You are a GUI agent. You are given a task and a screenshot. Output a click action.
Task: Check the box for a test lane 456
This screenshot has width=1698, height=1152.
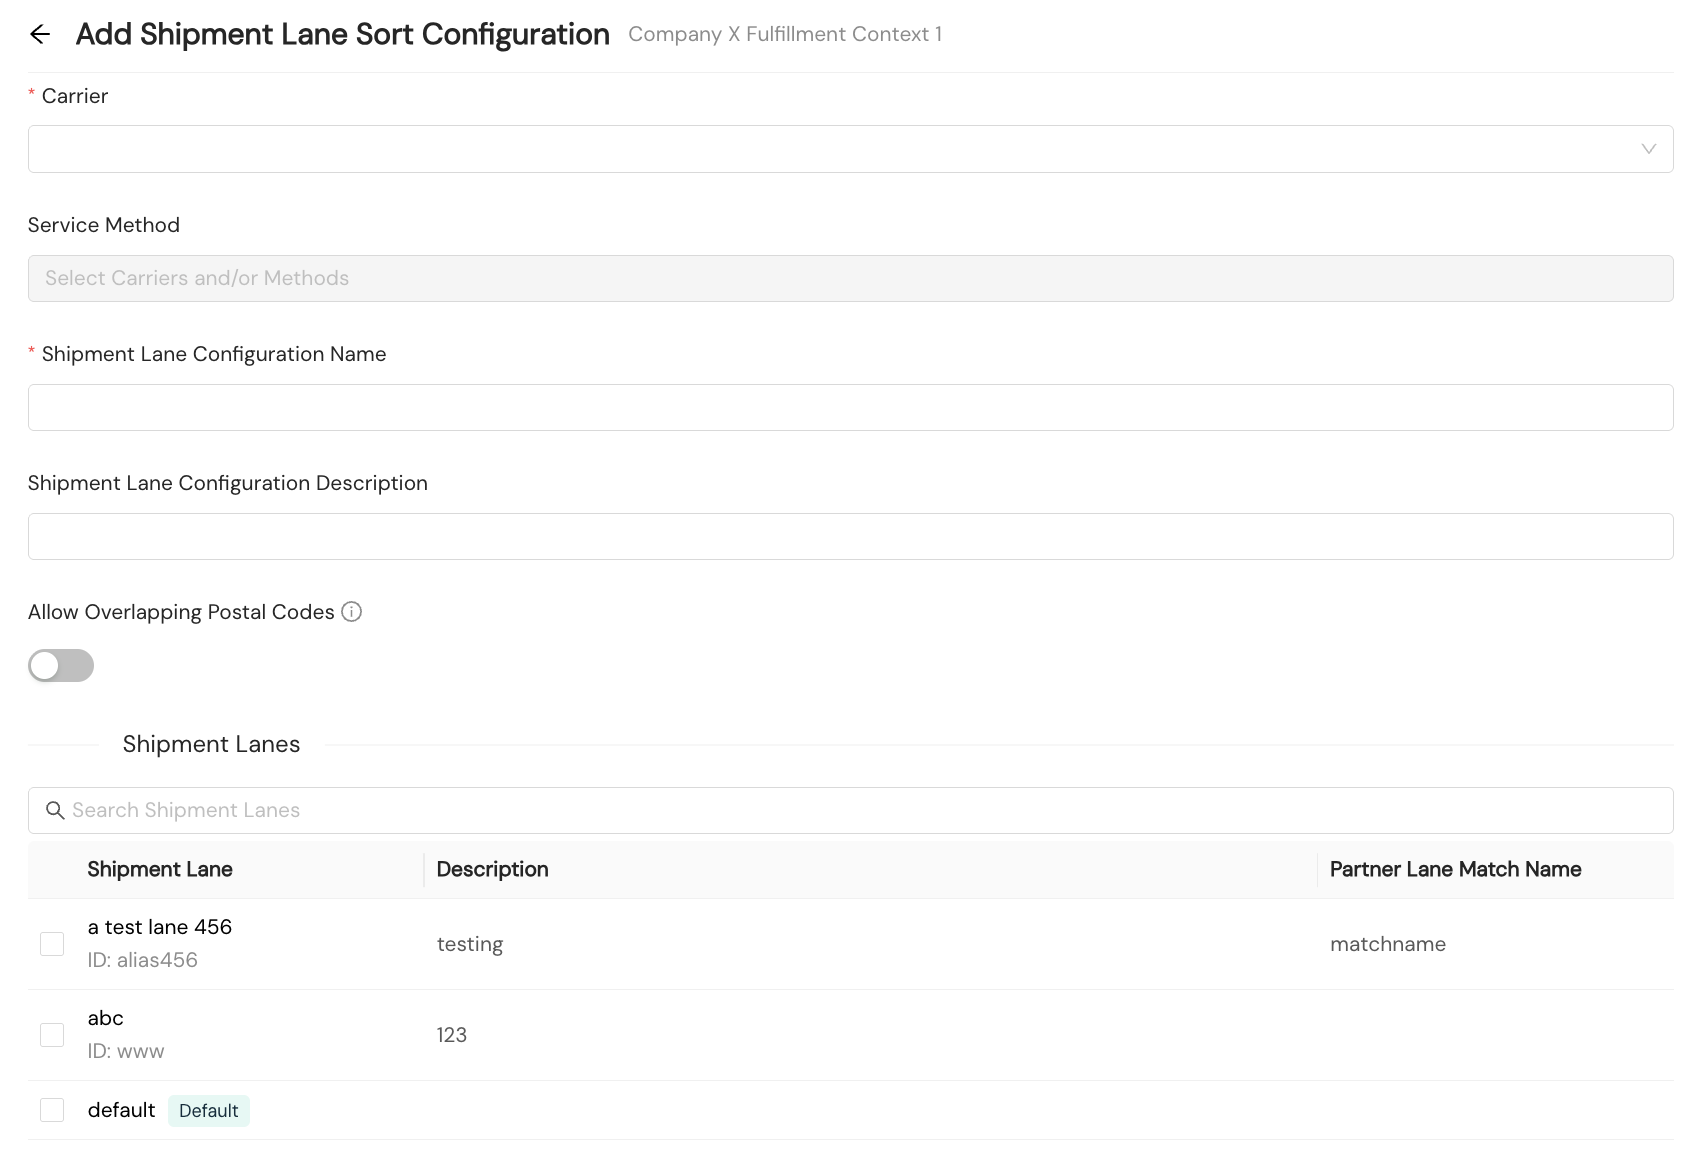click(52, 944)
